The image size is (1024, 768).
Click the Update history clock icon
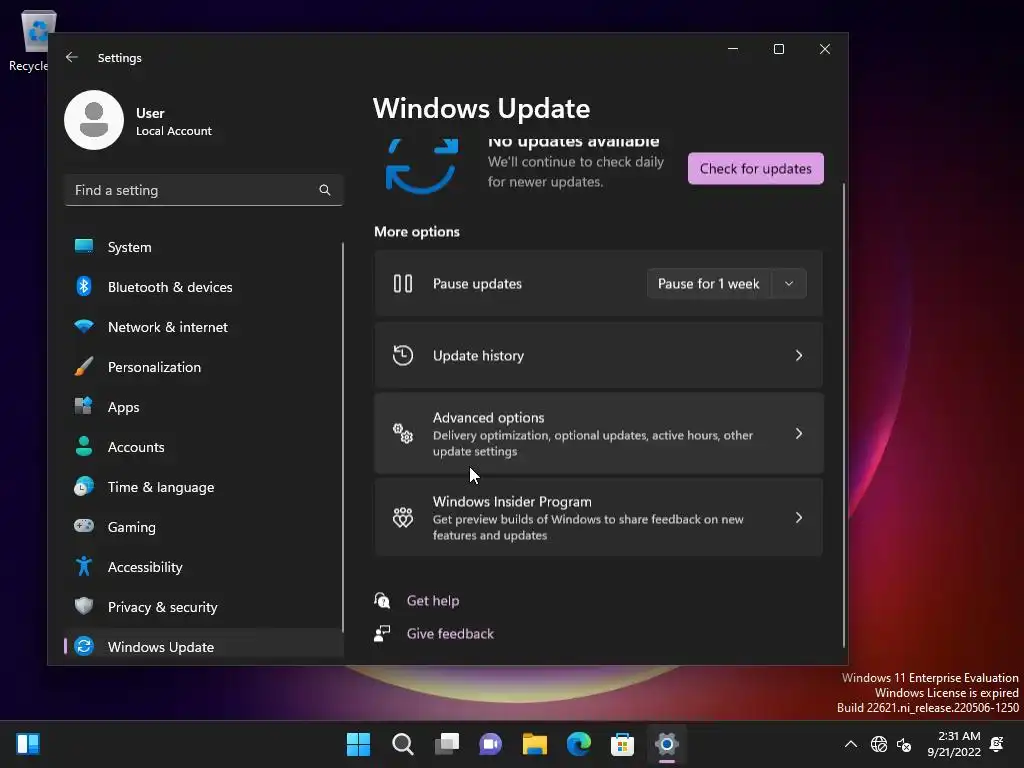(x=403, y=355)
